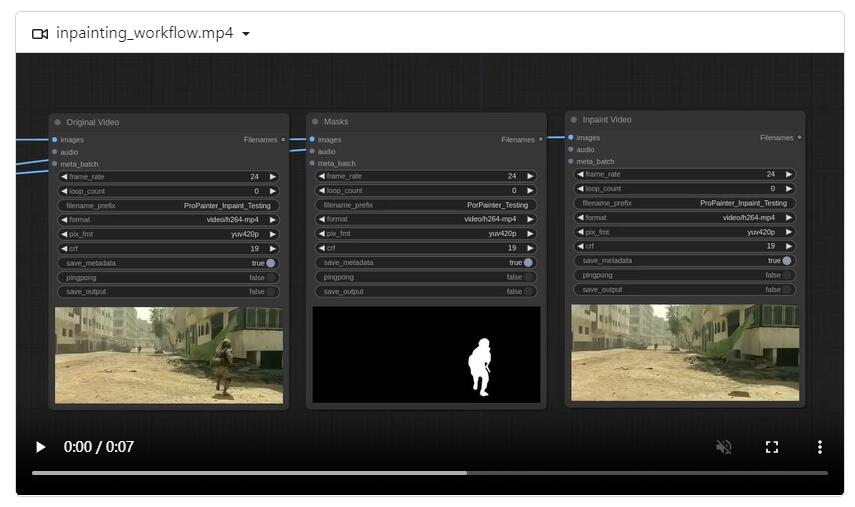Select next format in Inpaint Video node
The width and height of the screenshot is (855, 507).
coord(788,218)
